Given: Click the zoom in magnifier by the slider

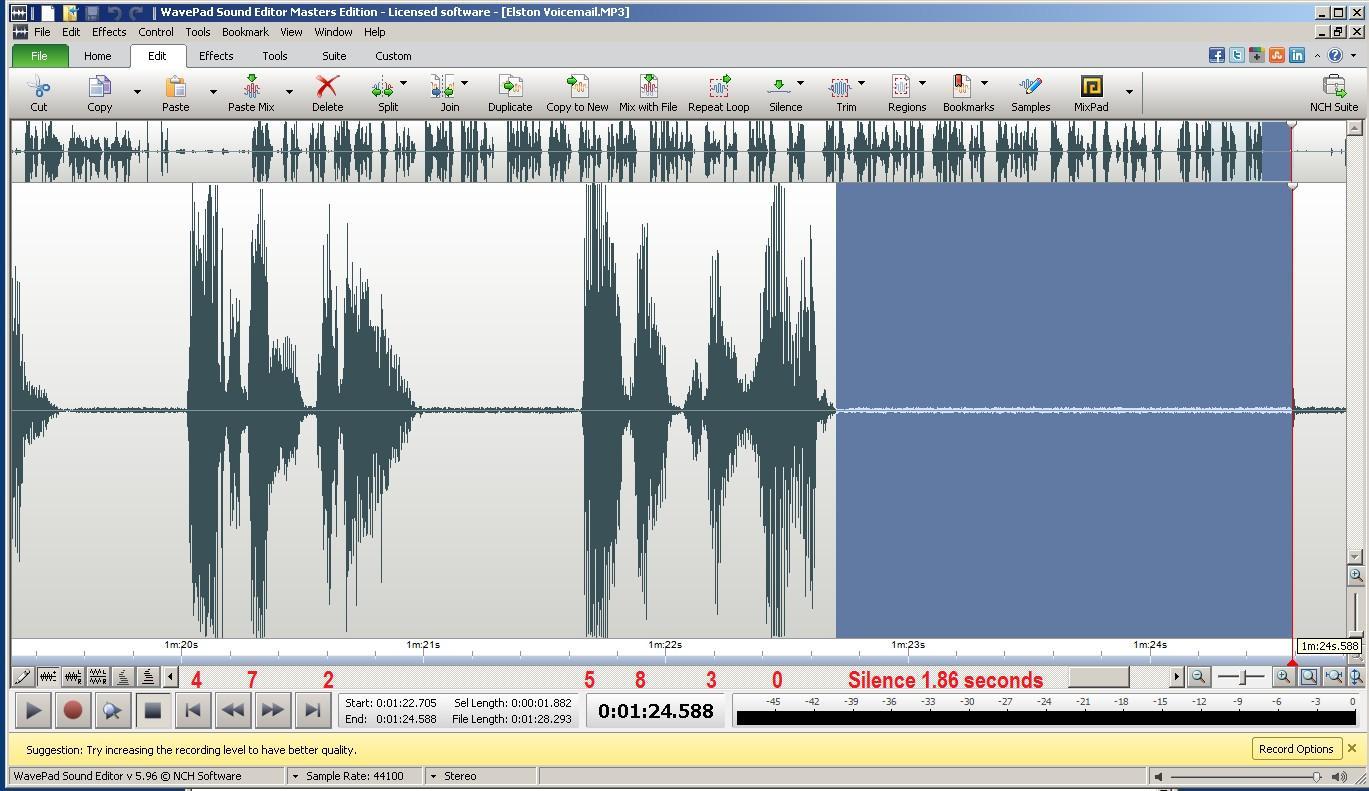Looking at the screenshot, I should pos(1283,677).
